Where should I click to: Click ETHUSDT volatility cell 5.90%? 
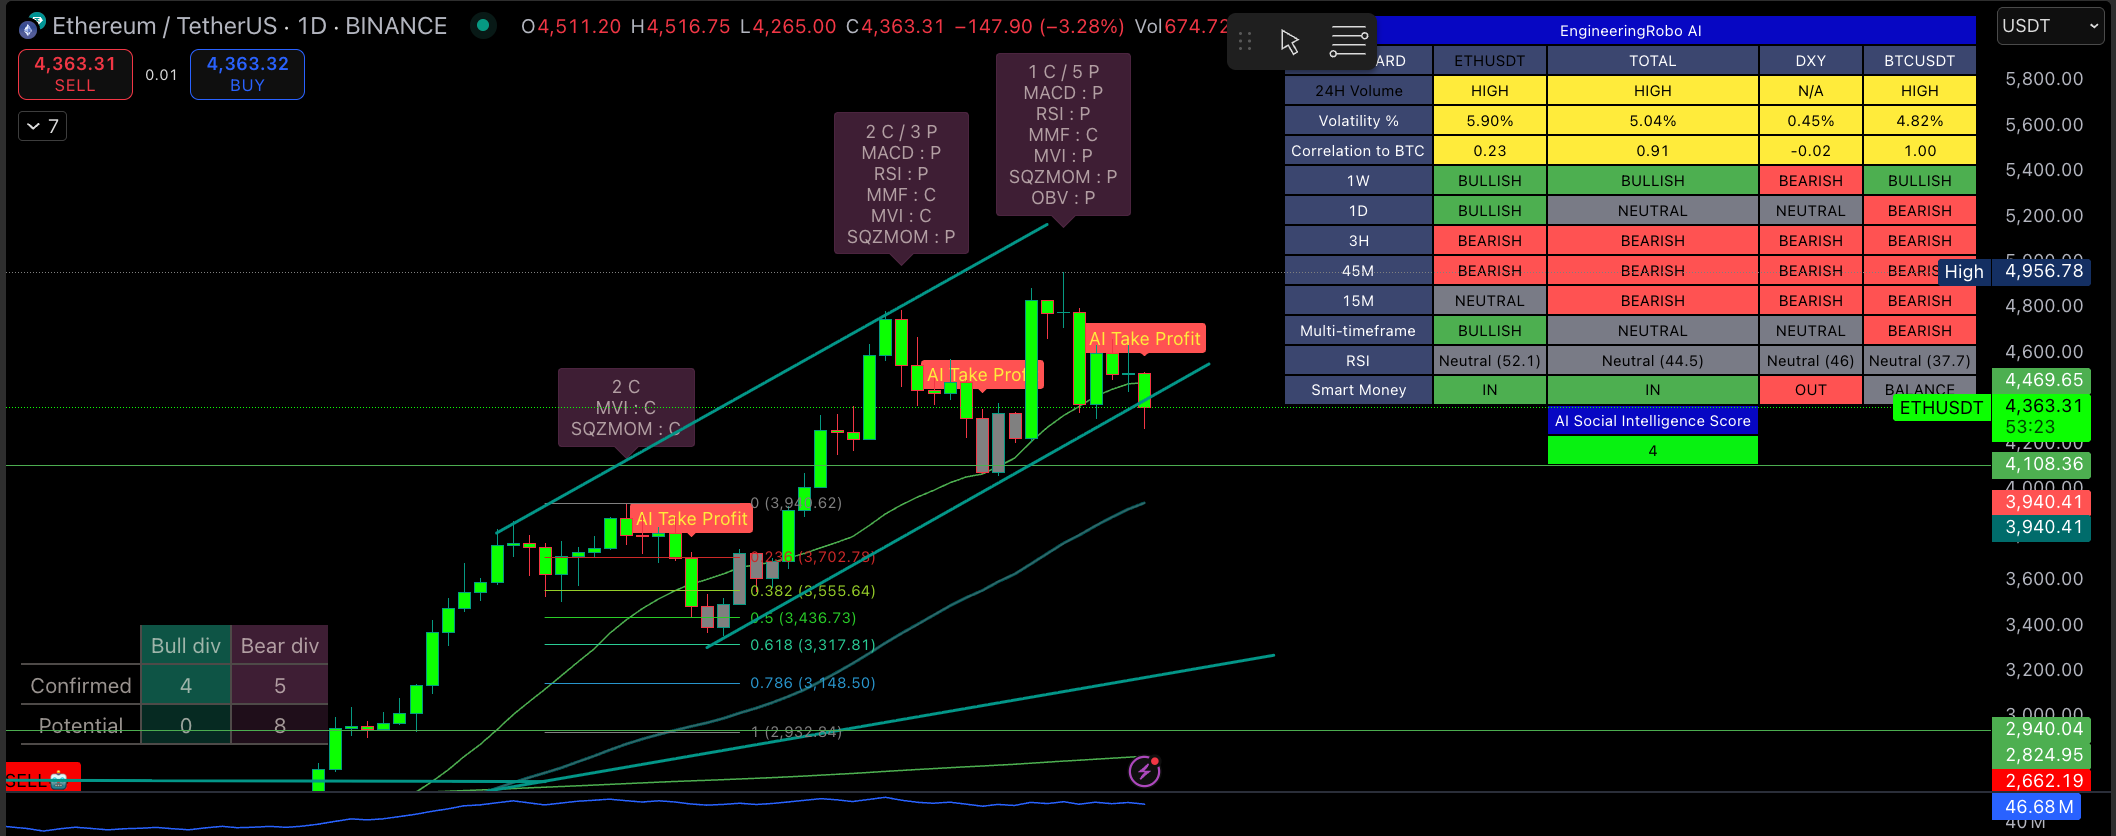point(1489,121)
